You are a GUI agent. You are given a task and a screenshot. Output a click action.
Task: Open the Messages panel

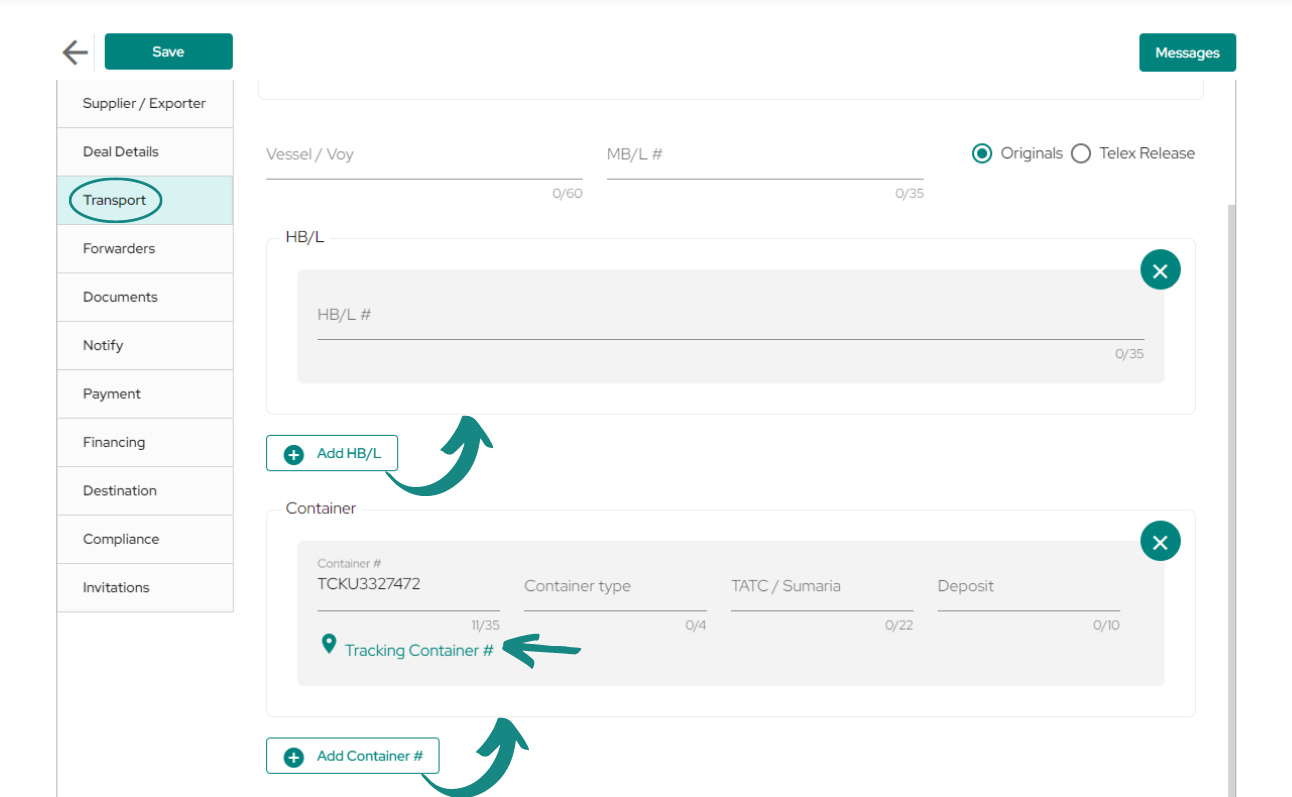(x=1187, y=53)
